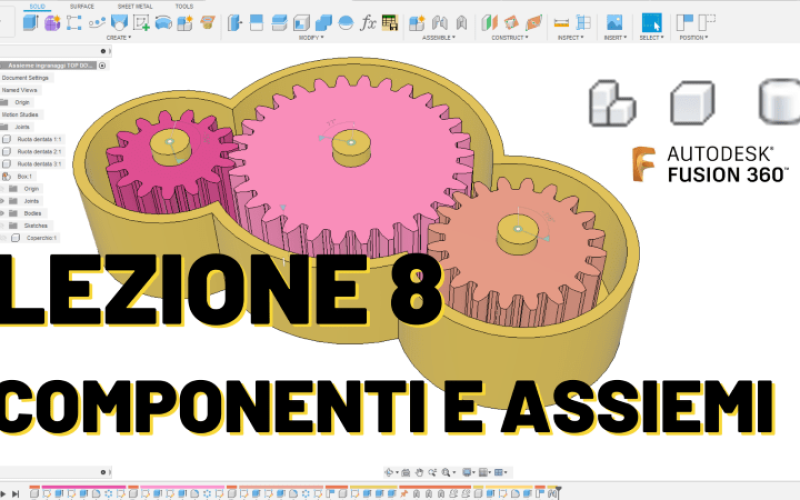This screenshot has width=800, height=500.
Task: Open the SELECT dropdown menu
Action: 652,38
